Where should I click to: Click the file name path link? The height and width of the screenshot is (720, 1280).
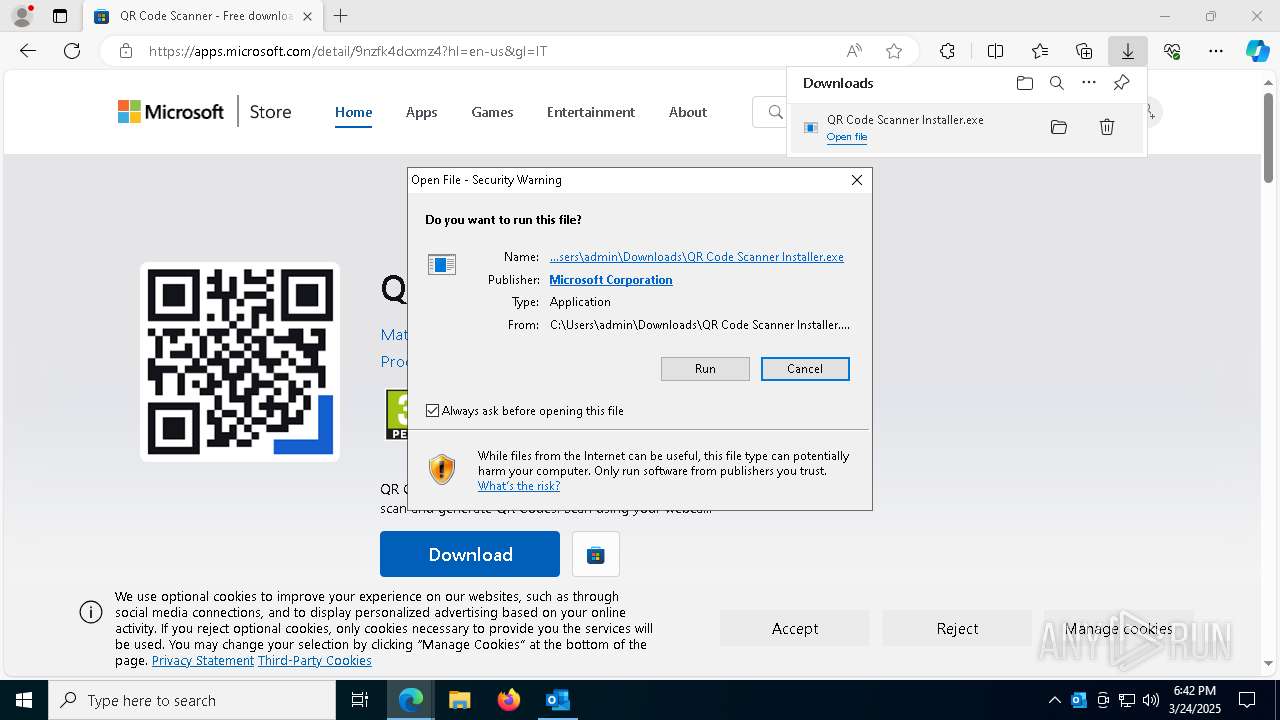point(697,257)
